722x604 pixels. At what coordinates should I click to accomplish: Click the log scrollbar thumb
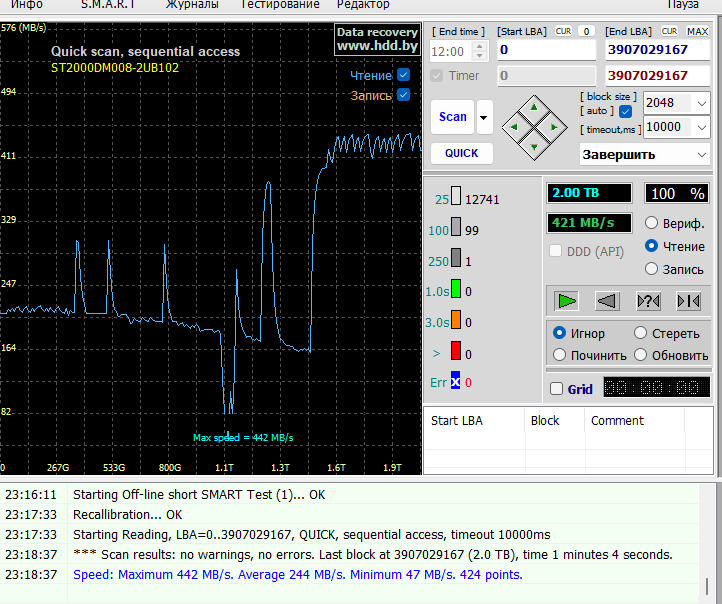pyautogui.click(x=707, y=587)
